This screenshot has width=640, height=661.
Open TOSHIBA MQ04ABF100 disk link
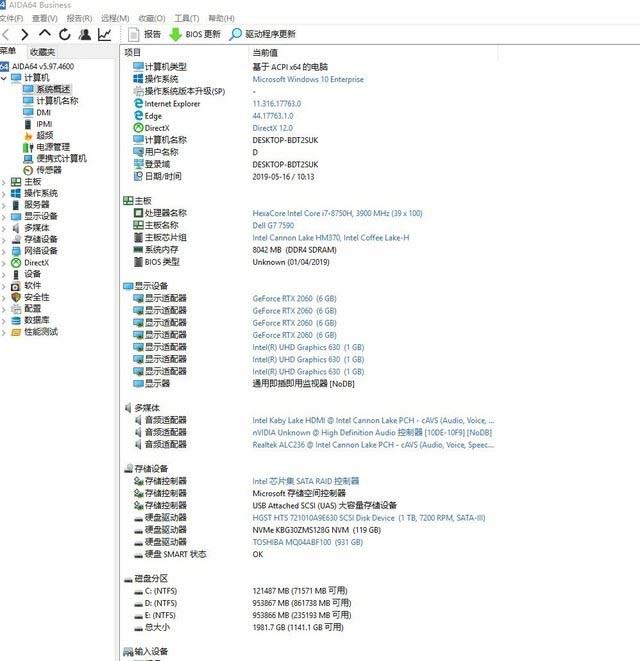click(x=307, y=542)
